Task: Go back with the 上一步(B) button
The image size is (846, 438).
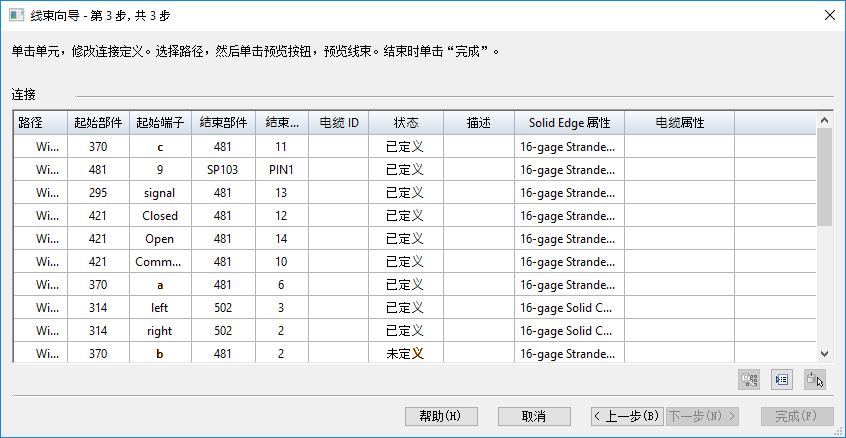Action: tap(626, 416)
